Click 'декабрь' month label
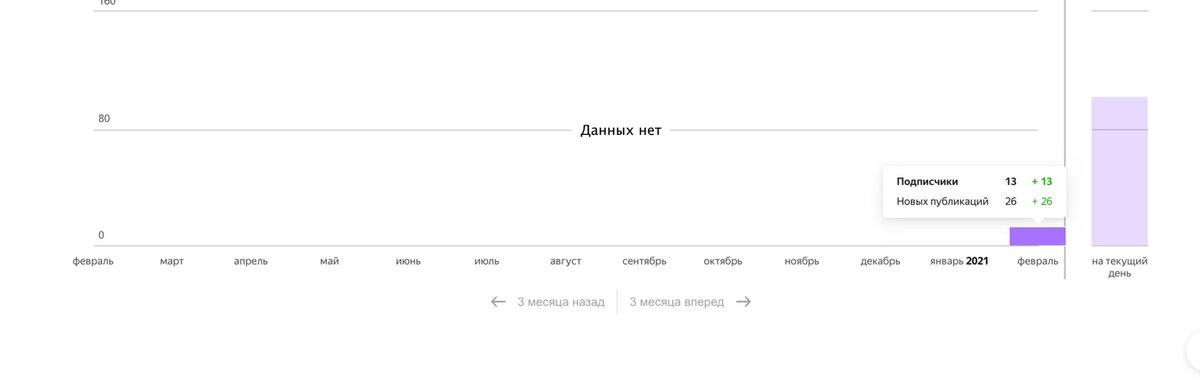Image resolution: width=1200 pixels, height=389 pixels. (880, 262)
